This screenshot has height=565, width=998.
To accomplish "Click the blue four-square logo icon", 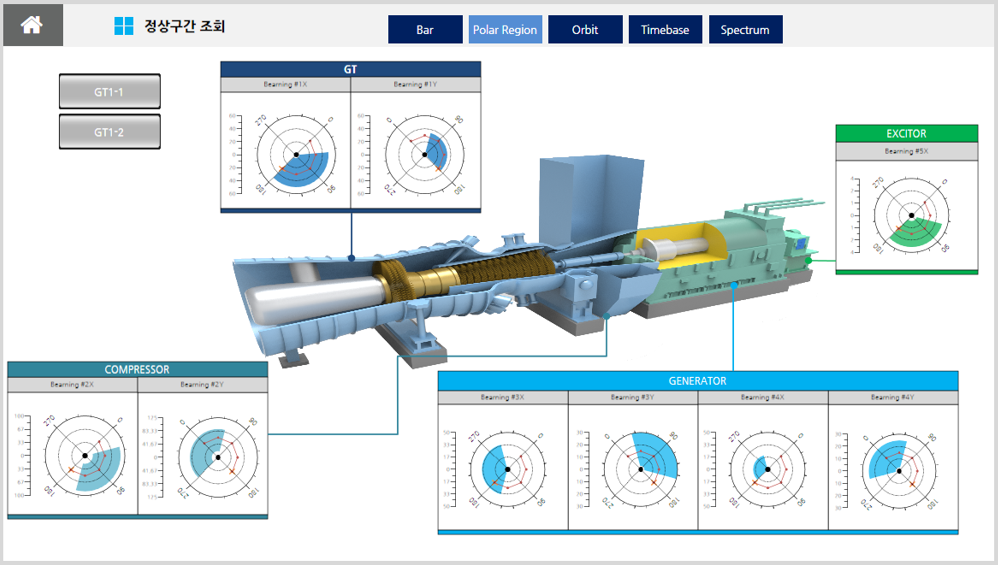I will (x=123, y=26).
